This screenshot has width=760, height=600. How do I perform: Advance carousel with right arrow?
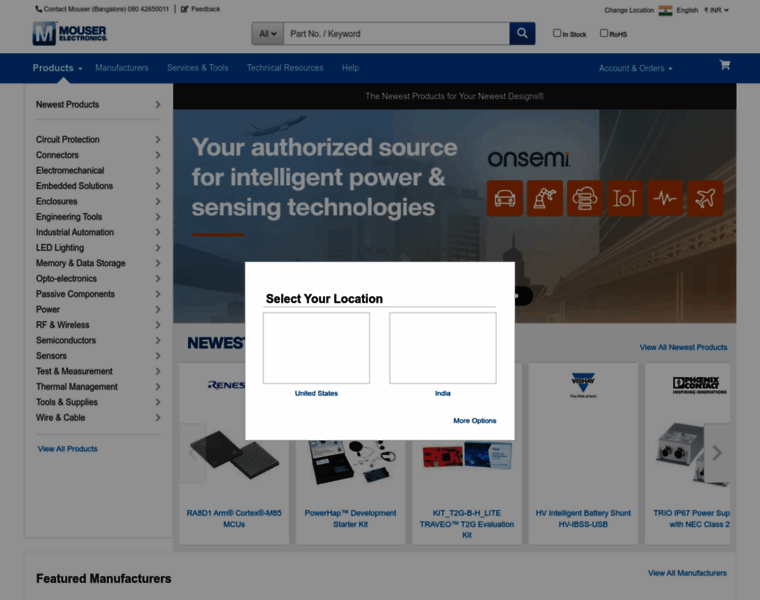(x=717, y=453)
